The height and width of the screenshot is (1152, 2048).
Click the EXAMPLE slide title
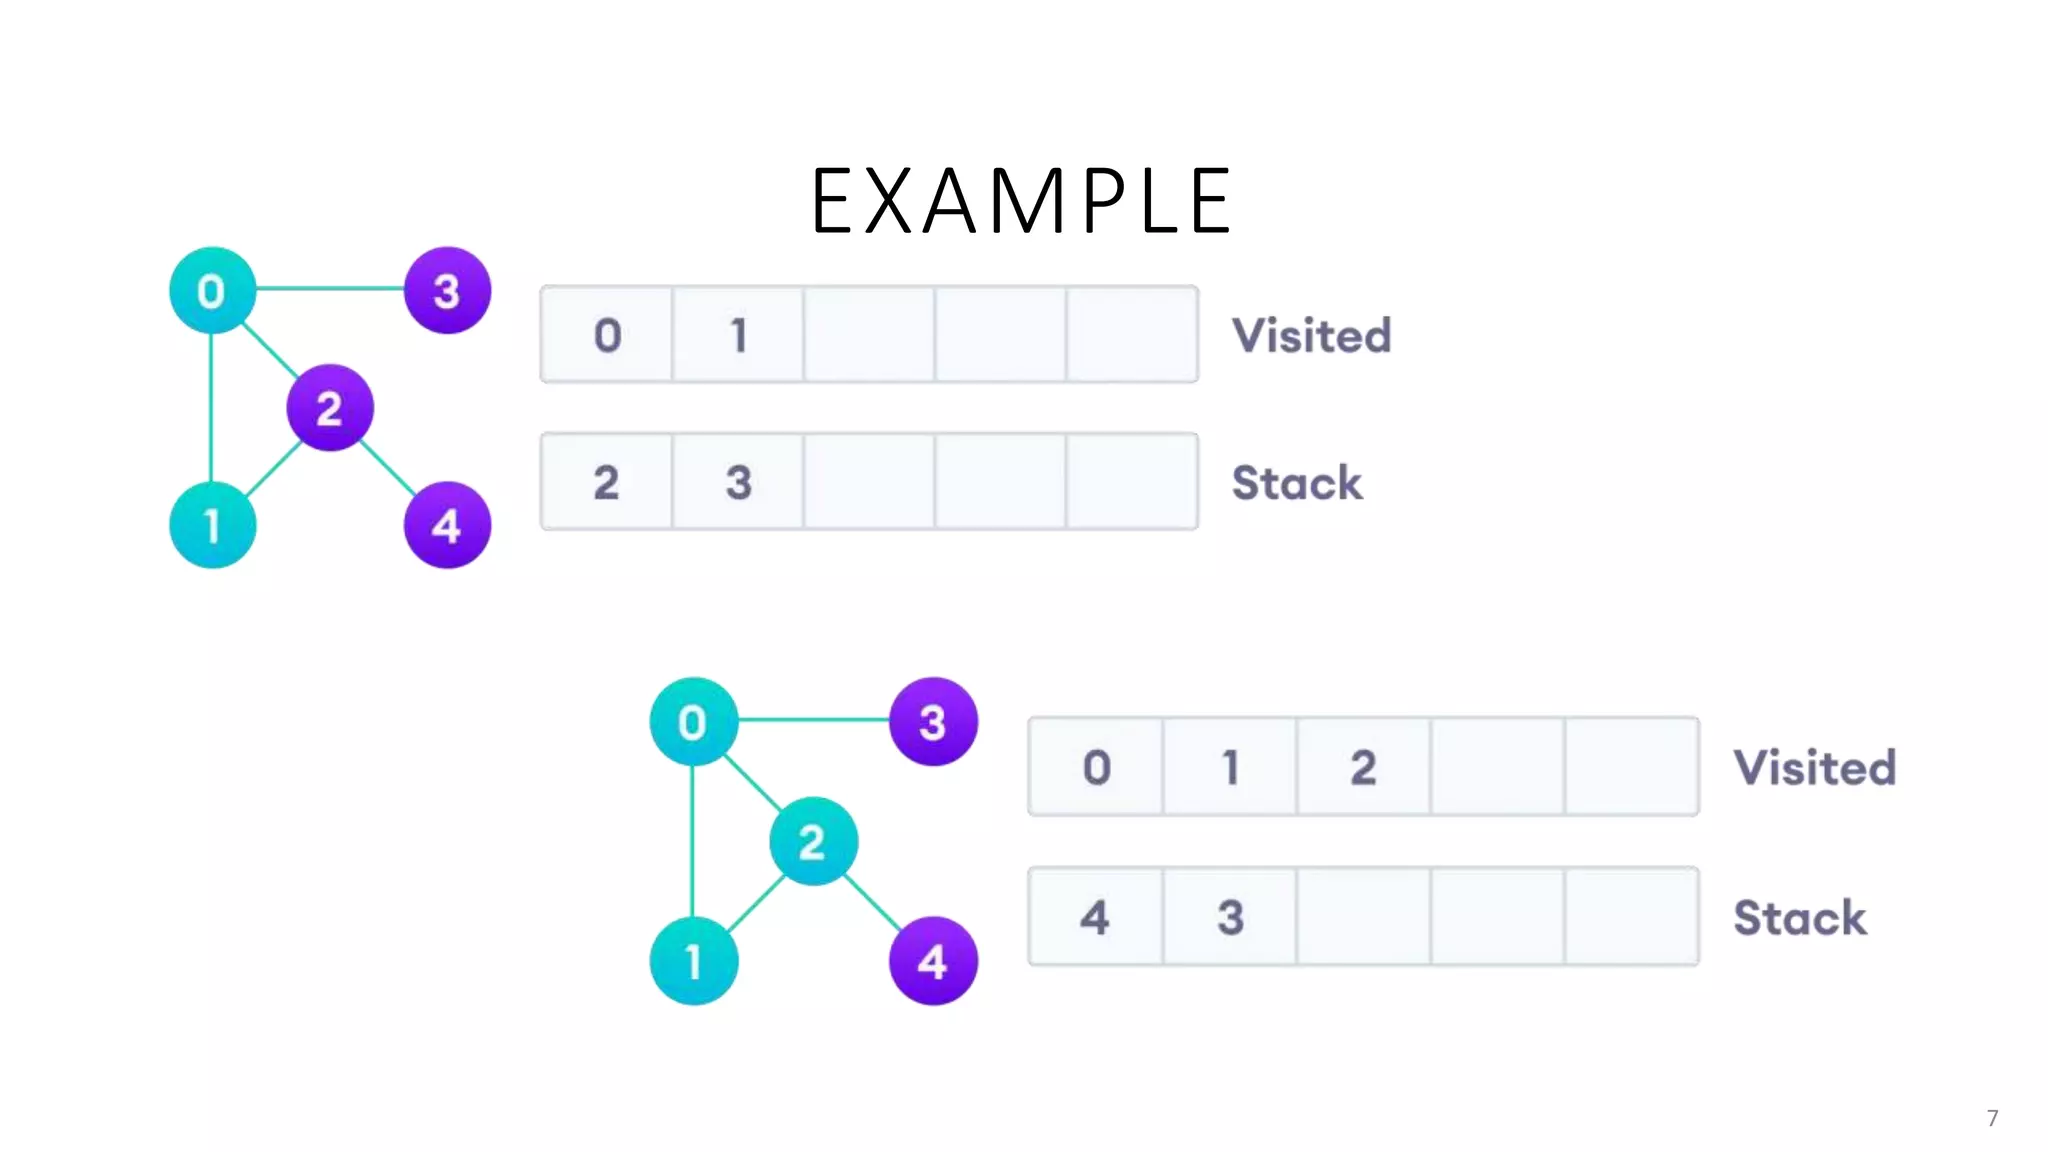tap(1021, 201)
